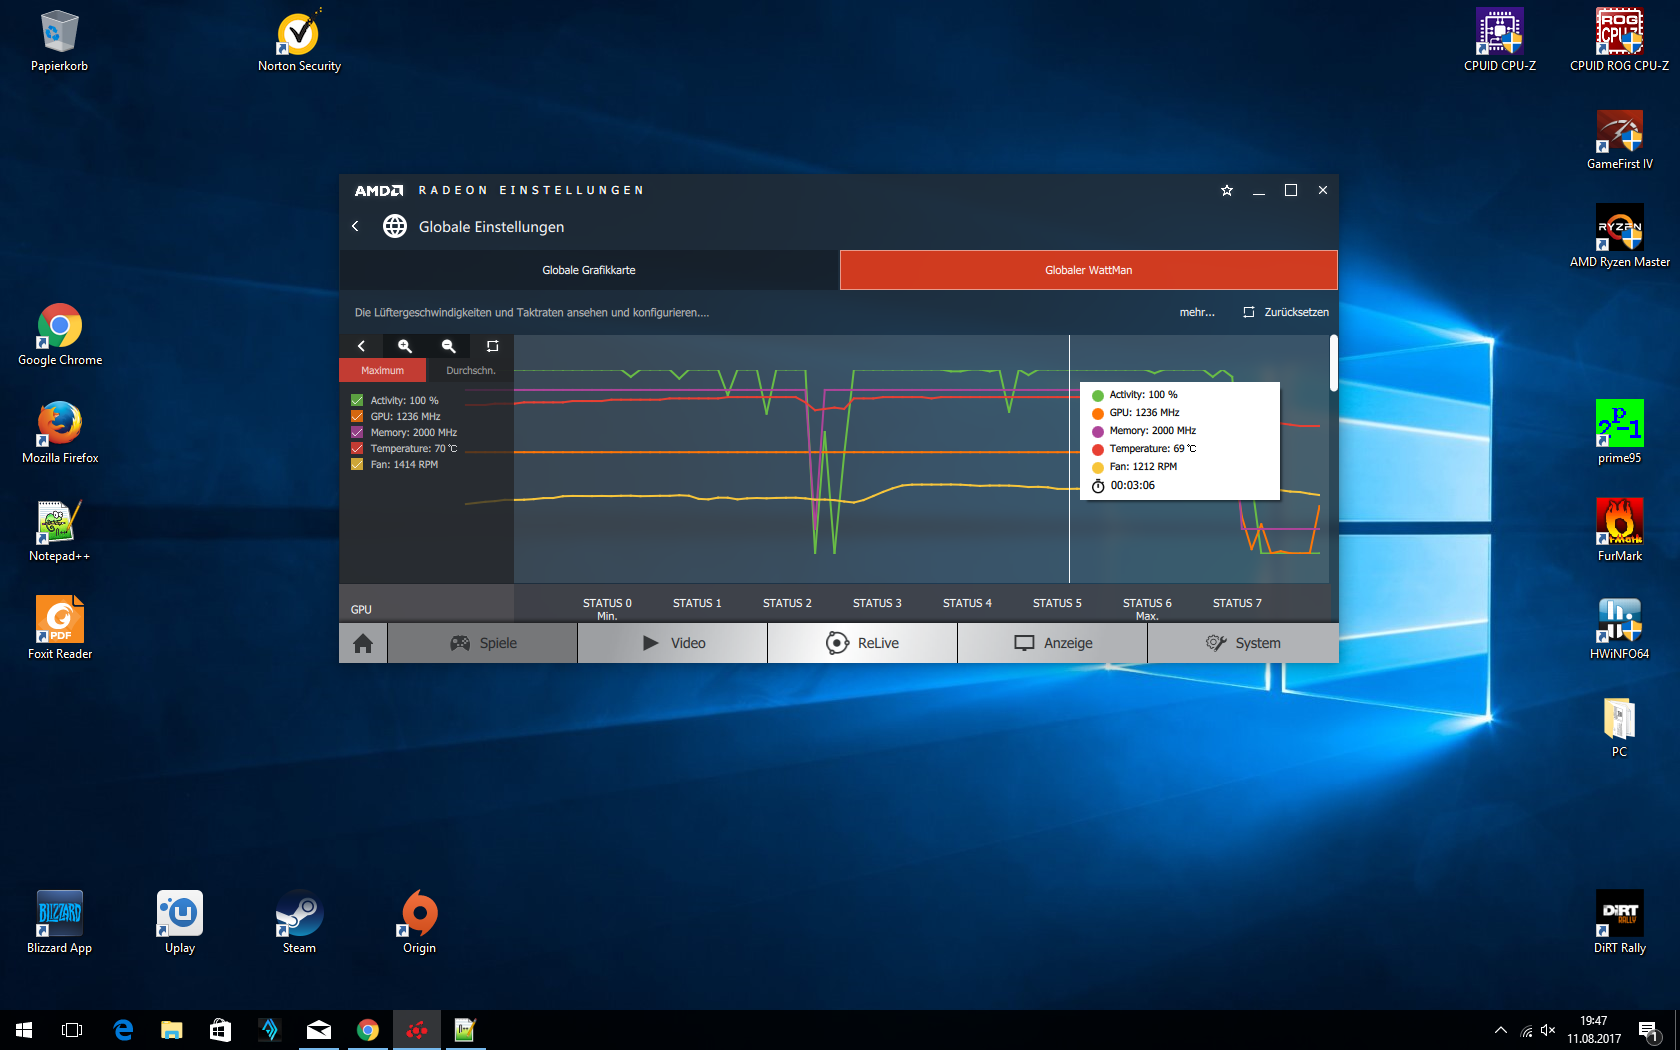Viewport: 1680px width, 1050px height.
Task: Click the favorites star in Radeon title bar
Action: [1227, 190]
